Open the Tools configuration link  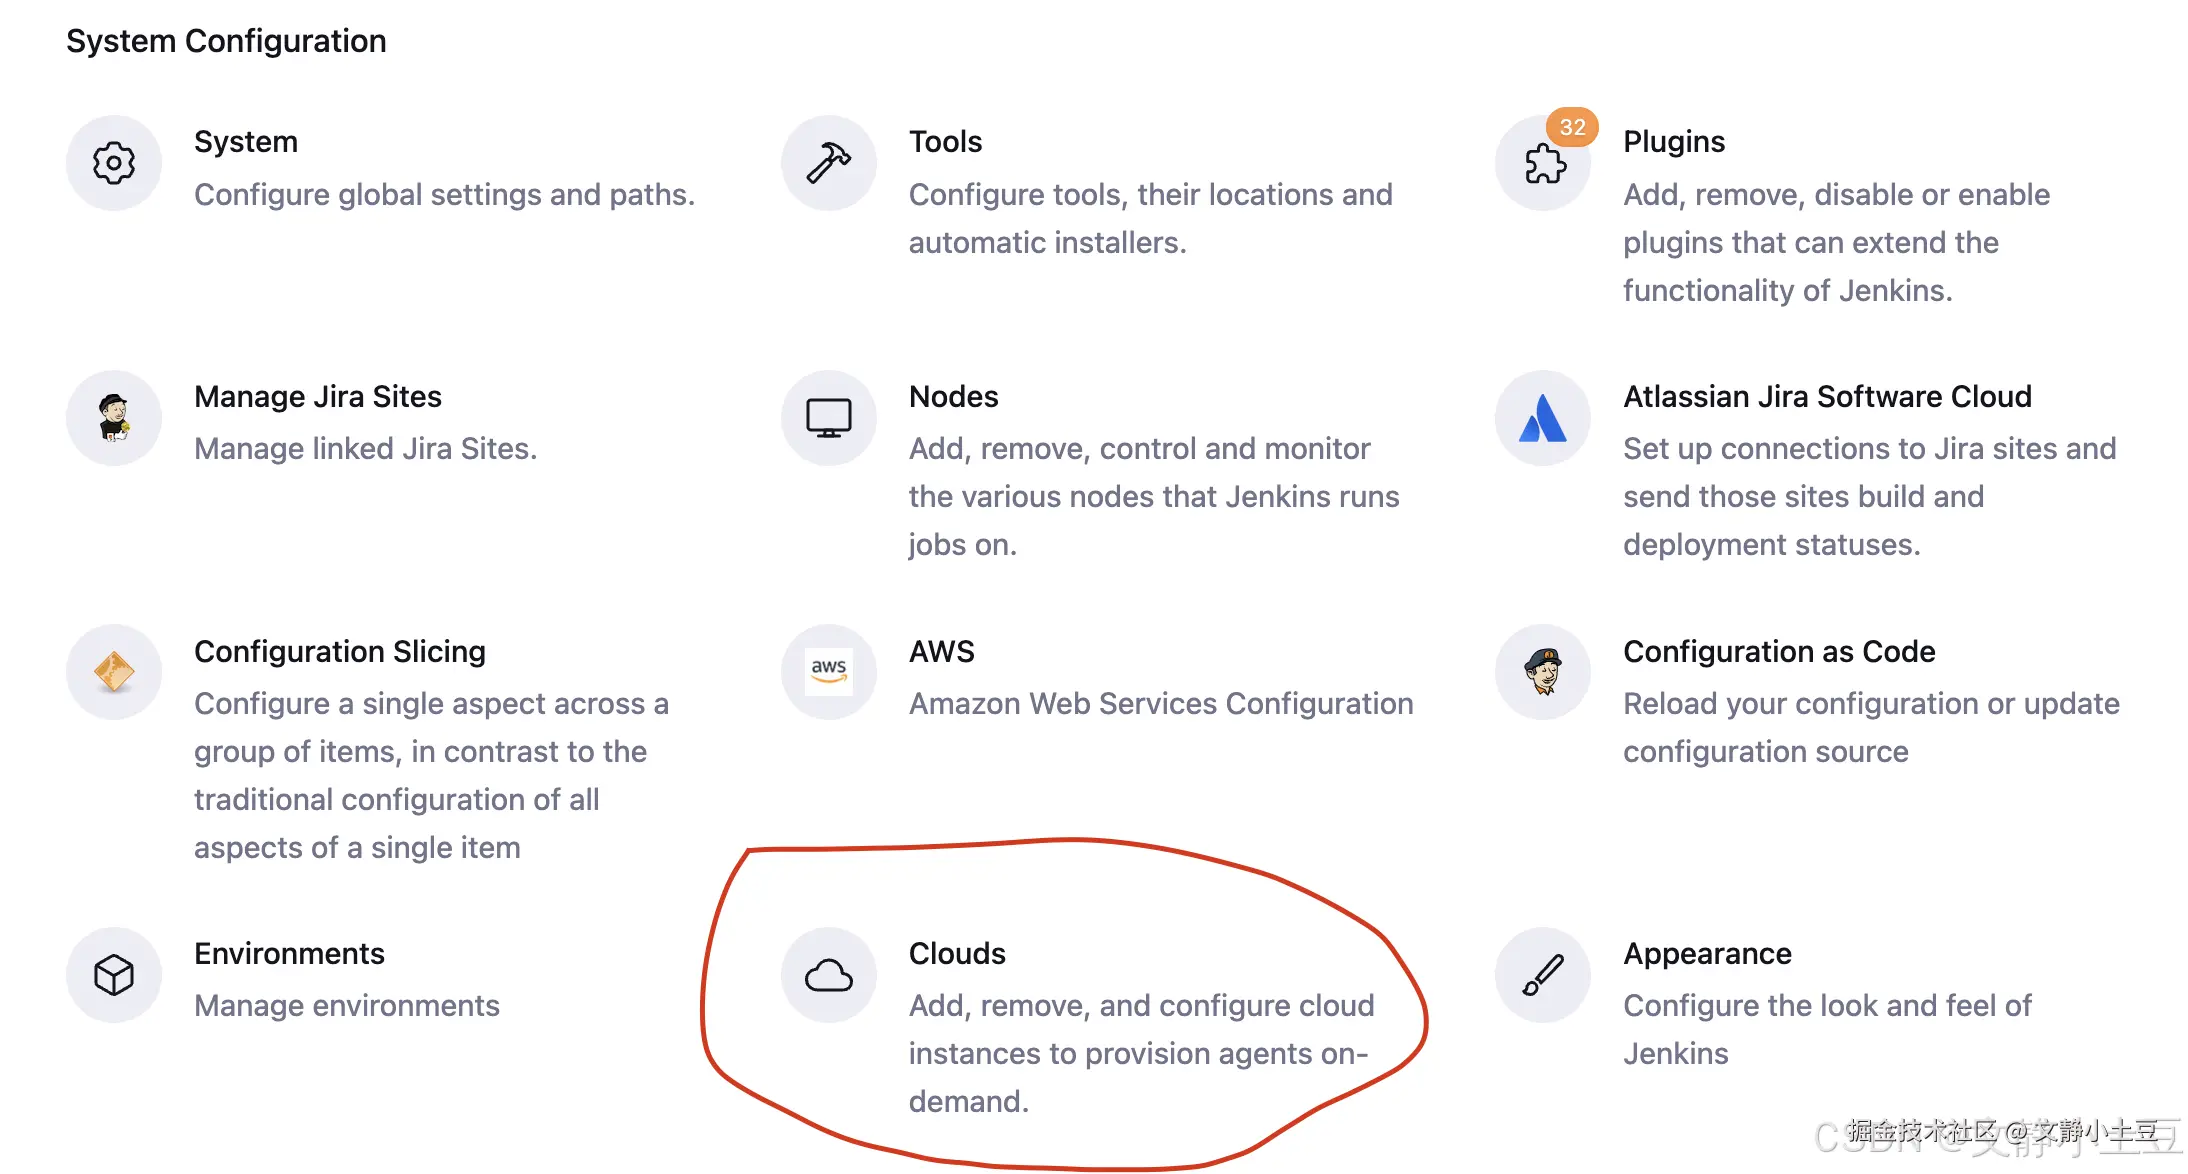[945, 142]
